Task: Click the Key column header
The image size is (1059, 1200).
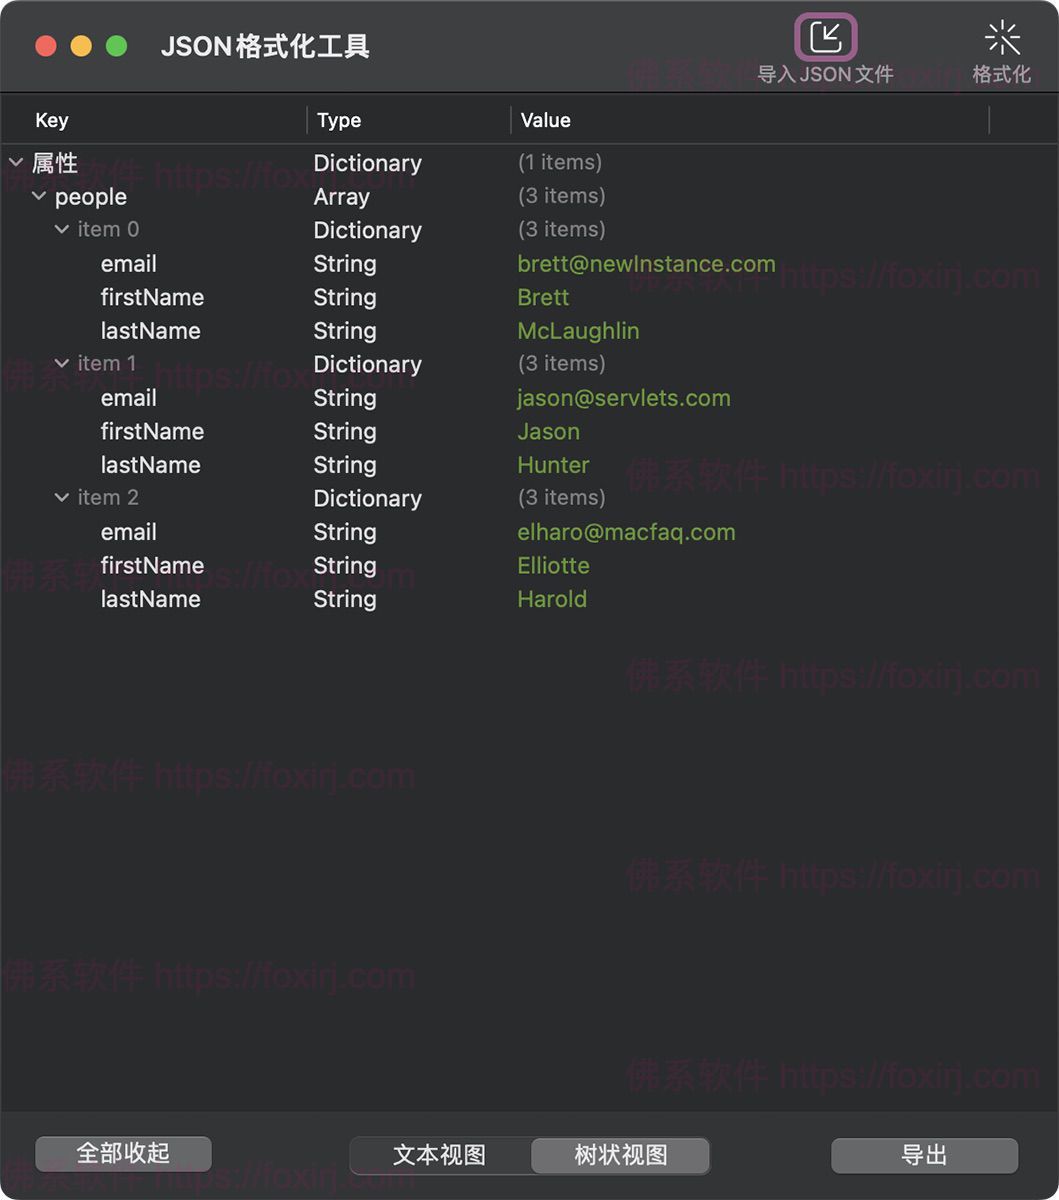Action: [x=51, y=120]
